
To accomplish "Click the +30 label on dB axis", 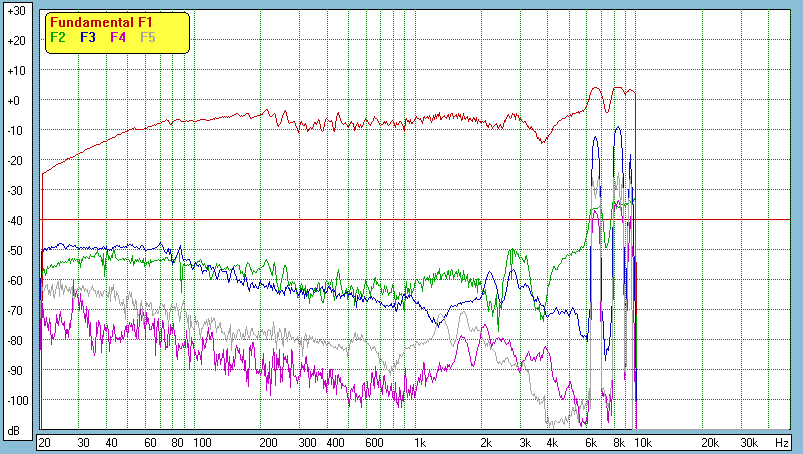I will (x=15, y=11).
